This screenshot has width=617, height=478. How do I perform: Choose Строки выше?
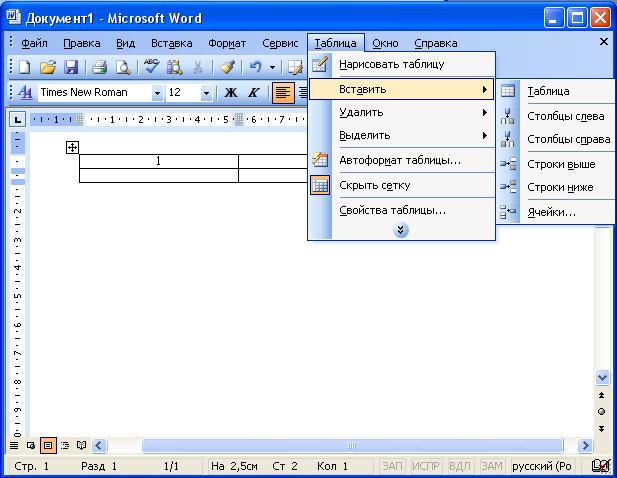click(x=555, y=164)
